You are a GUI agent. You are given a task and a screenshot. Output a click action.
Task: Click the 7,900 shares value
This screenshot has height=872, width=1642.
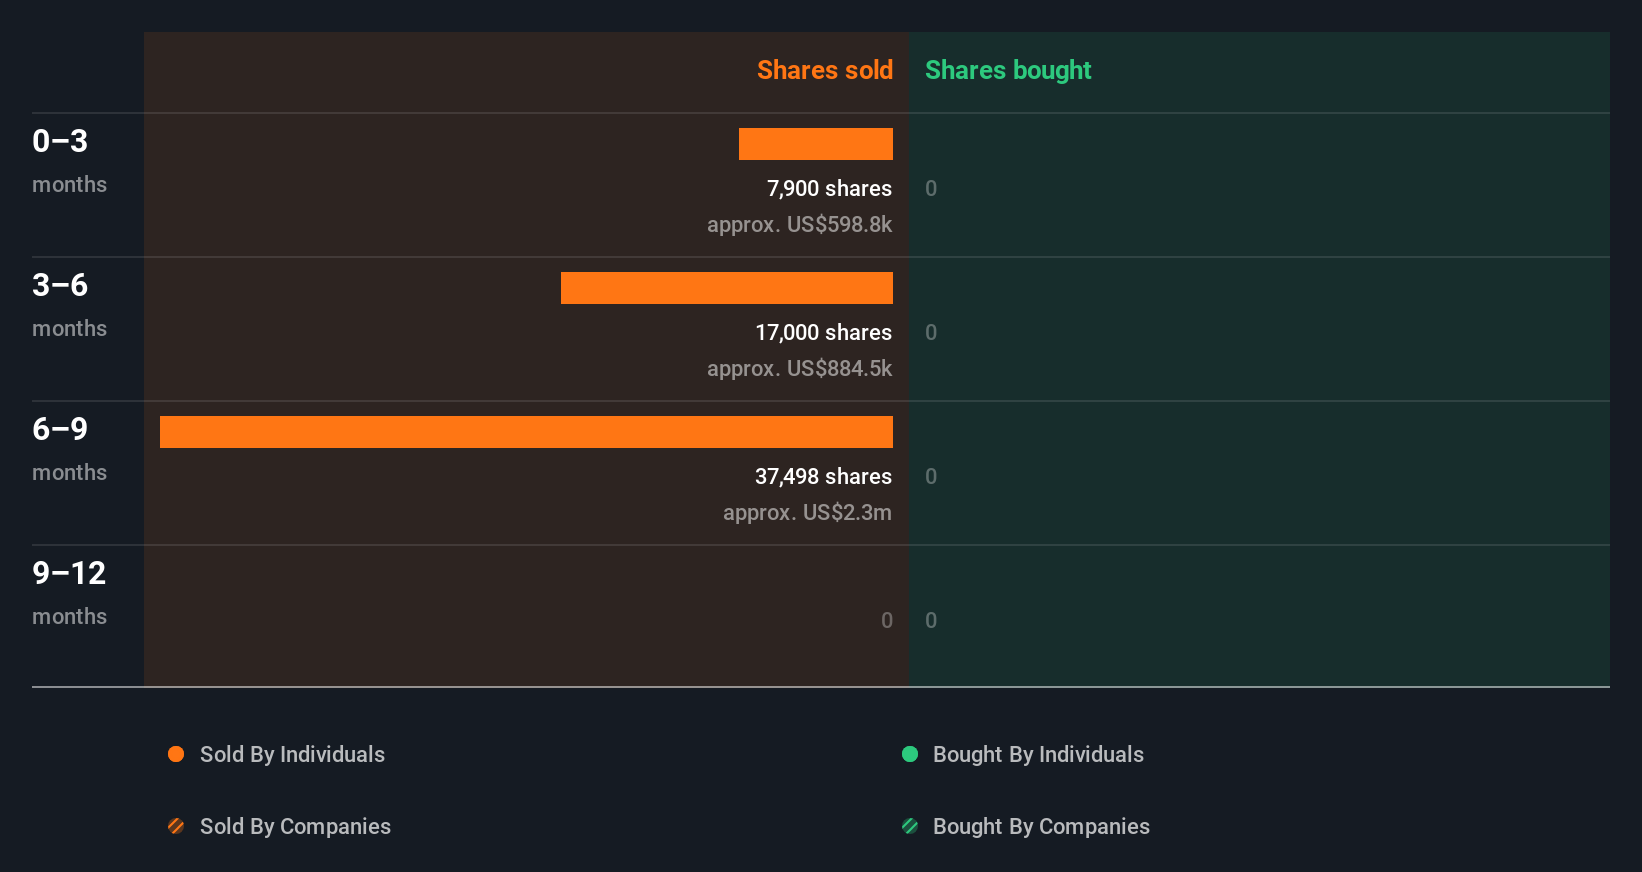click(829, 188)
